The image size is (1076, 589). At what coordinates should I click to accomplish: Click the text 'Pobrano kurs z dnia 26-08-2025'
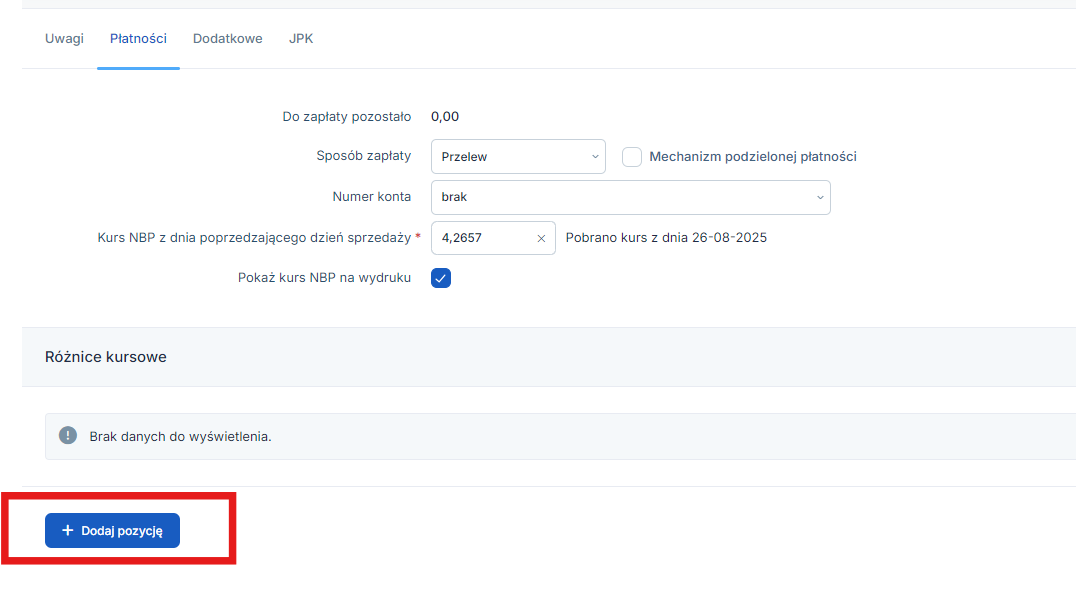pyautogui.click(x=666, y=238)
